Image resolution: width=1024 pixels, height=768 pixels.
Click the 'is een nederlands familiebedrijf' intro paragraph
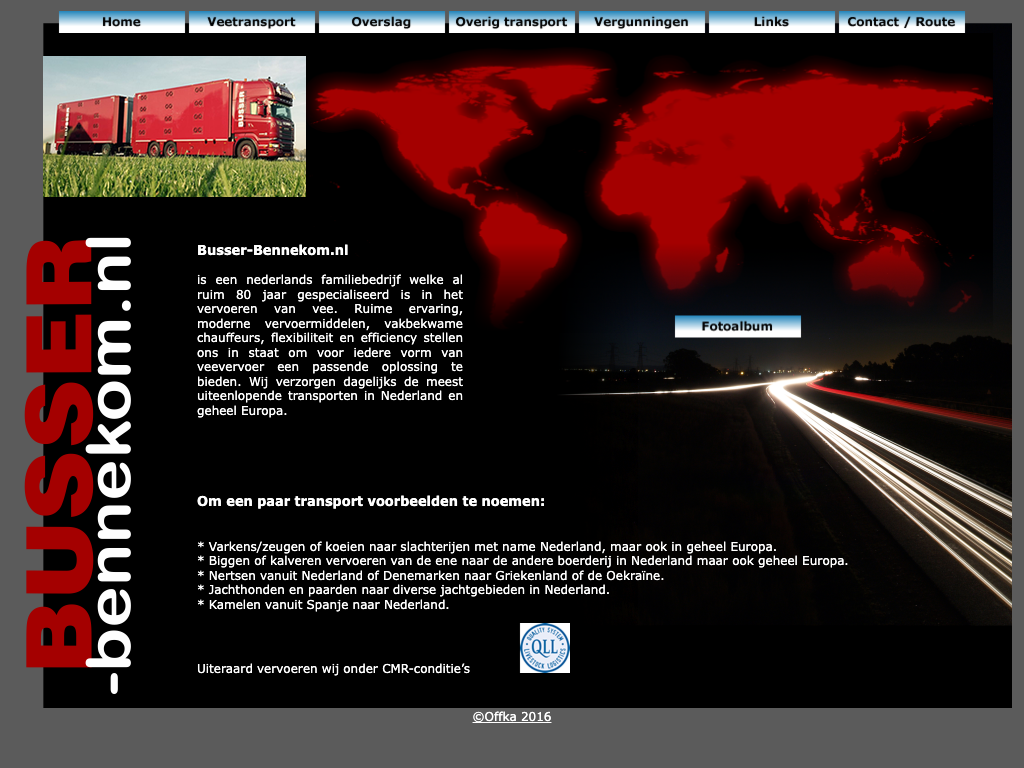tap(330, 345)
